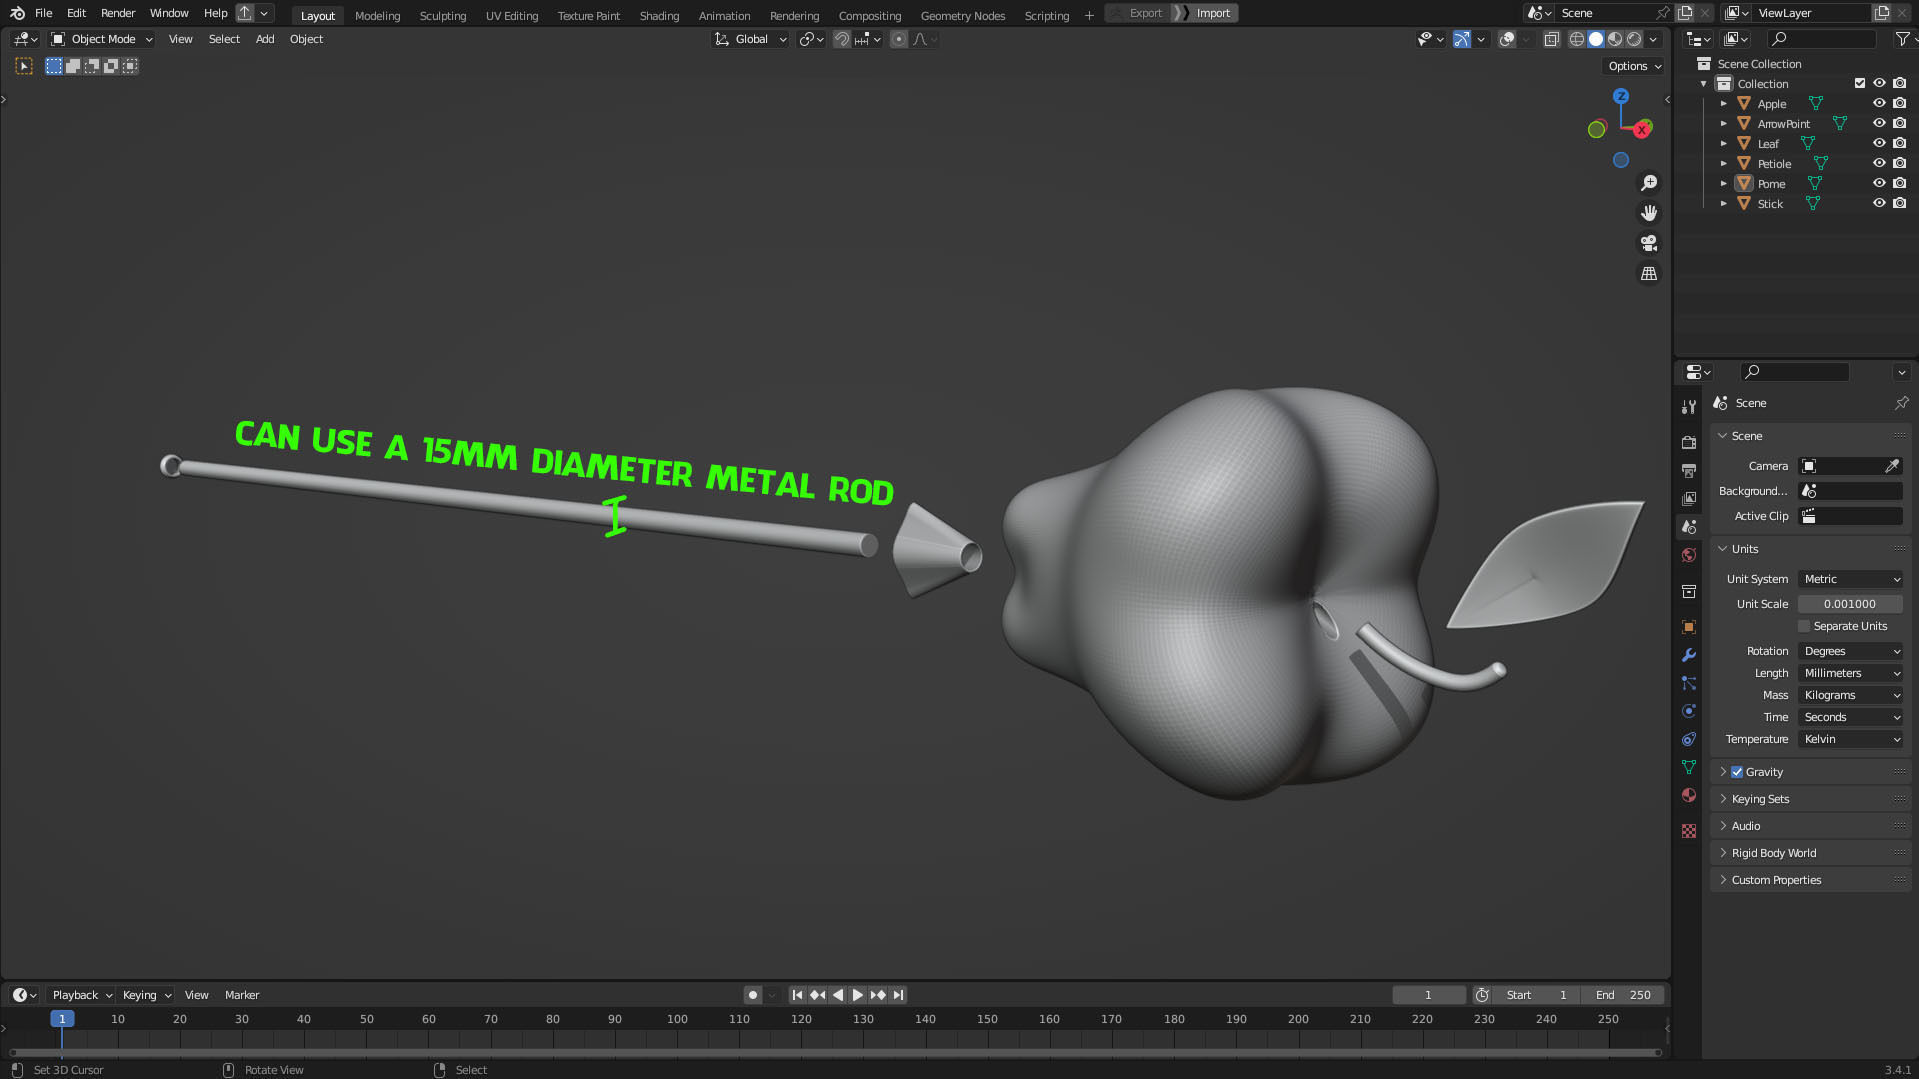Open Global transform orientation dropdown
This screenshot has width=1919, height=1079.
(750, 39)
